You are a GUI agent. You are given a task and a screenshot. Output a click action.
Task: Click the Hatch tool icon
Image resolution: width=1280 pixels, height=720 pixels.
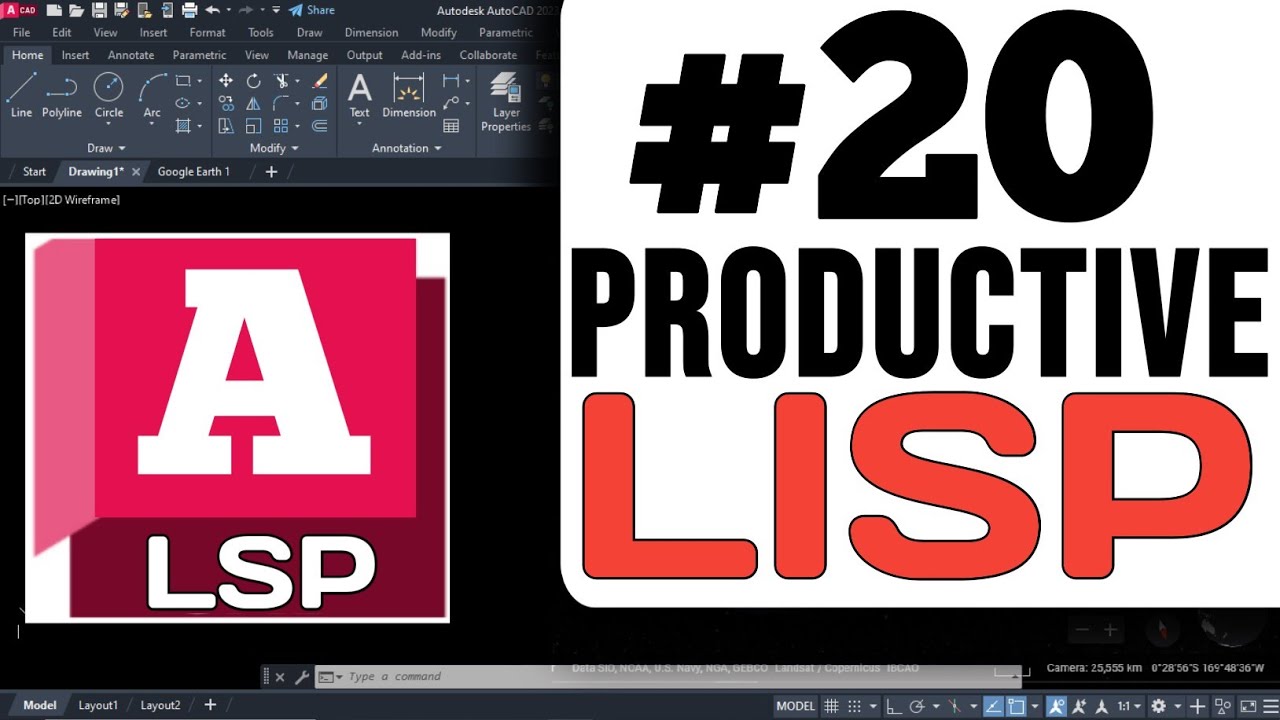tap(183, 126)
